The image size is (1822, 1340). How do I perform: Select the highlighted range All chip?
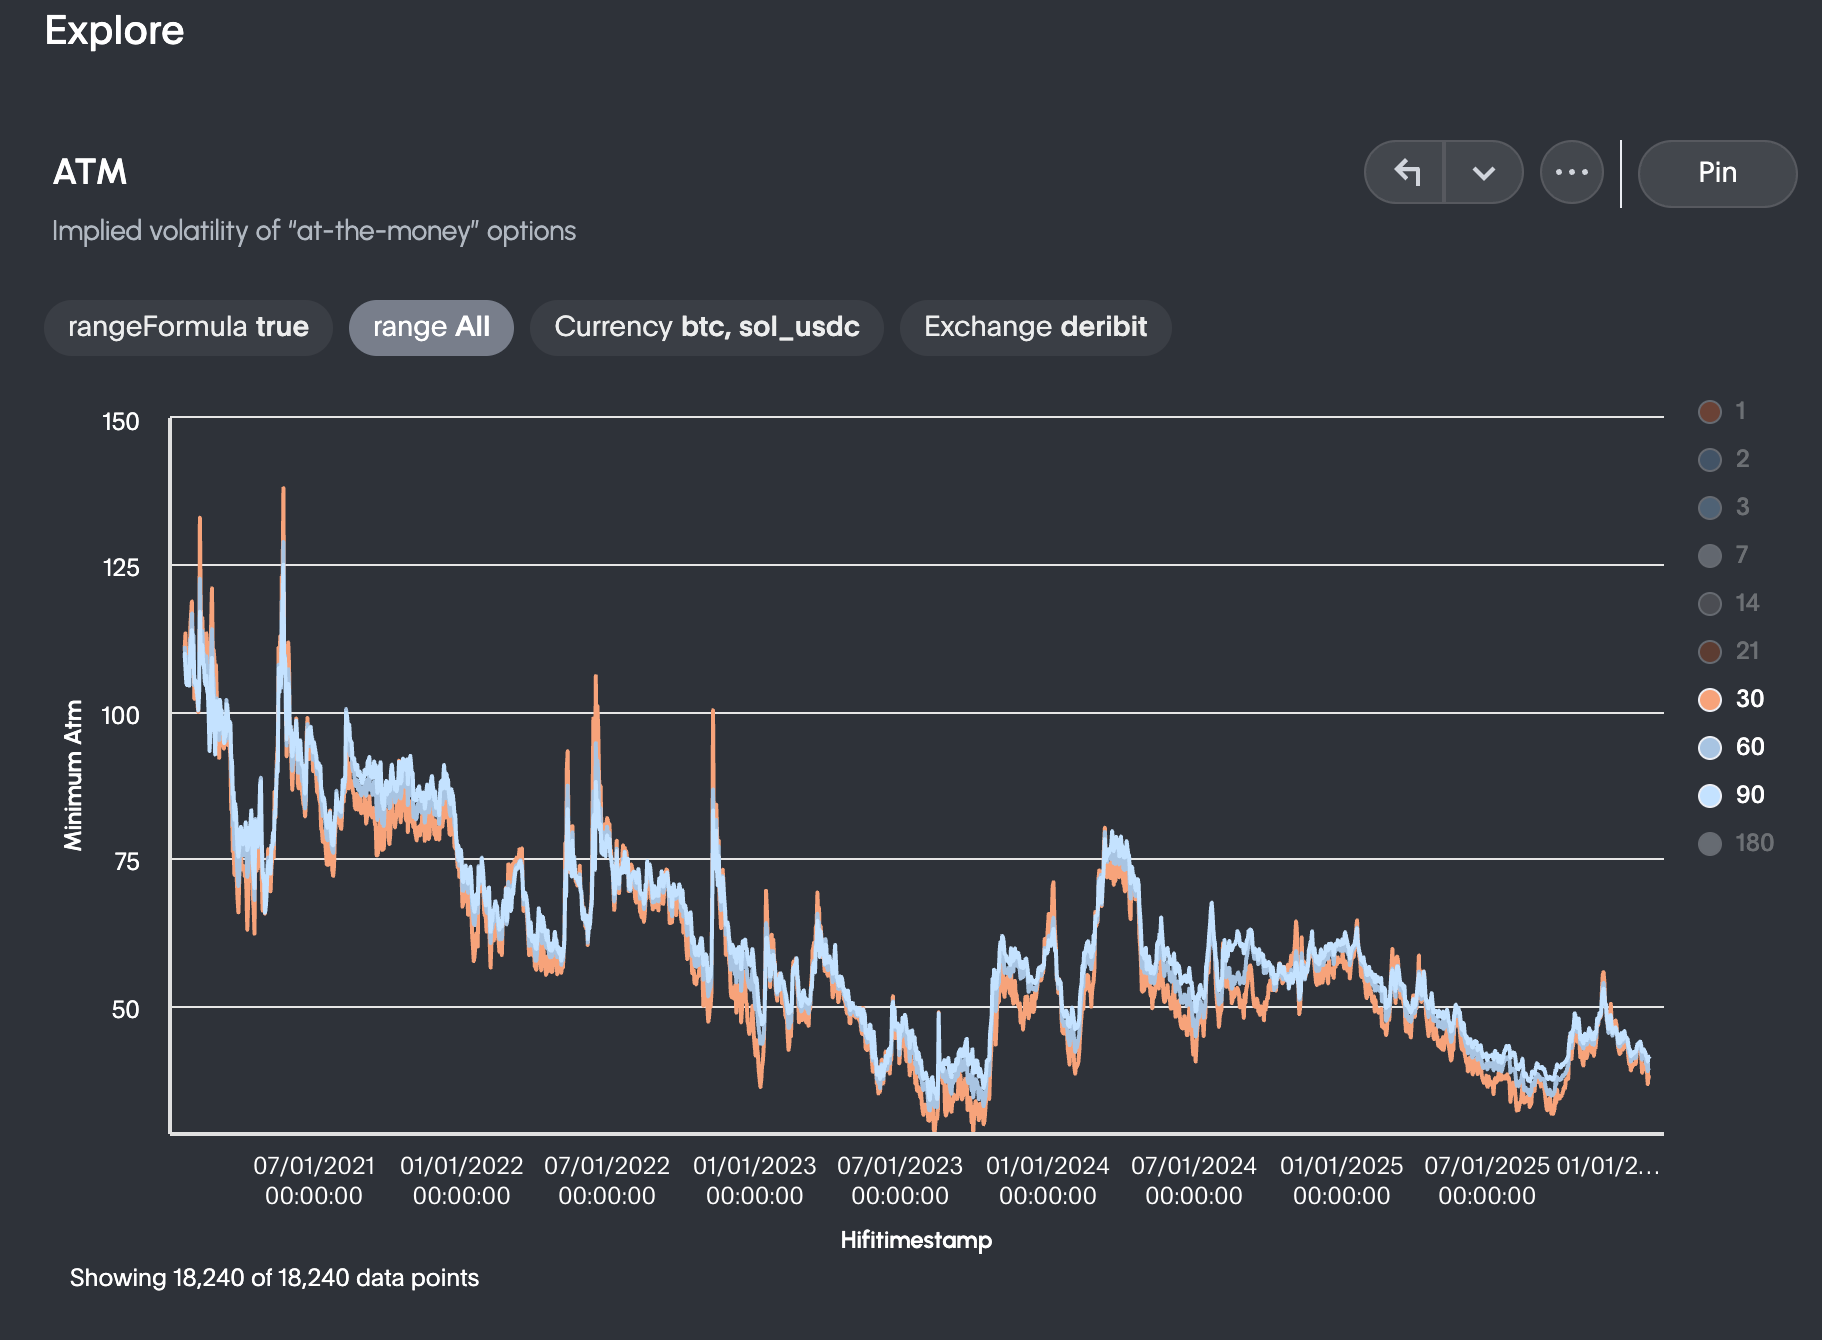coord(430,327)
